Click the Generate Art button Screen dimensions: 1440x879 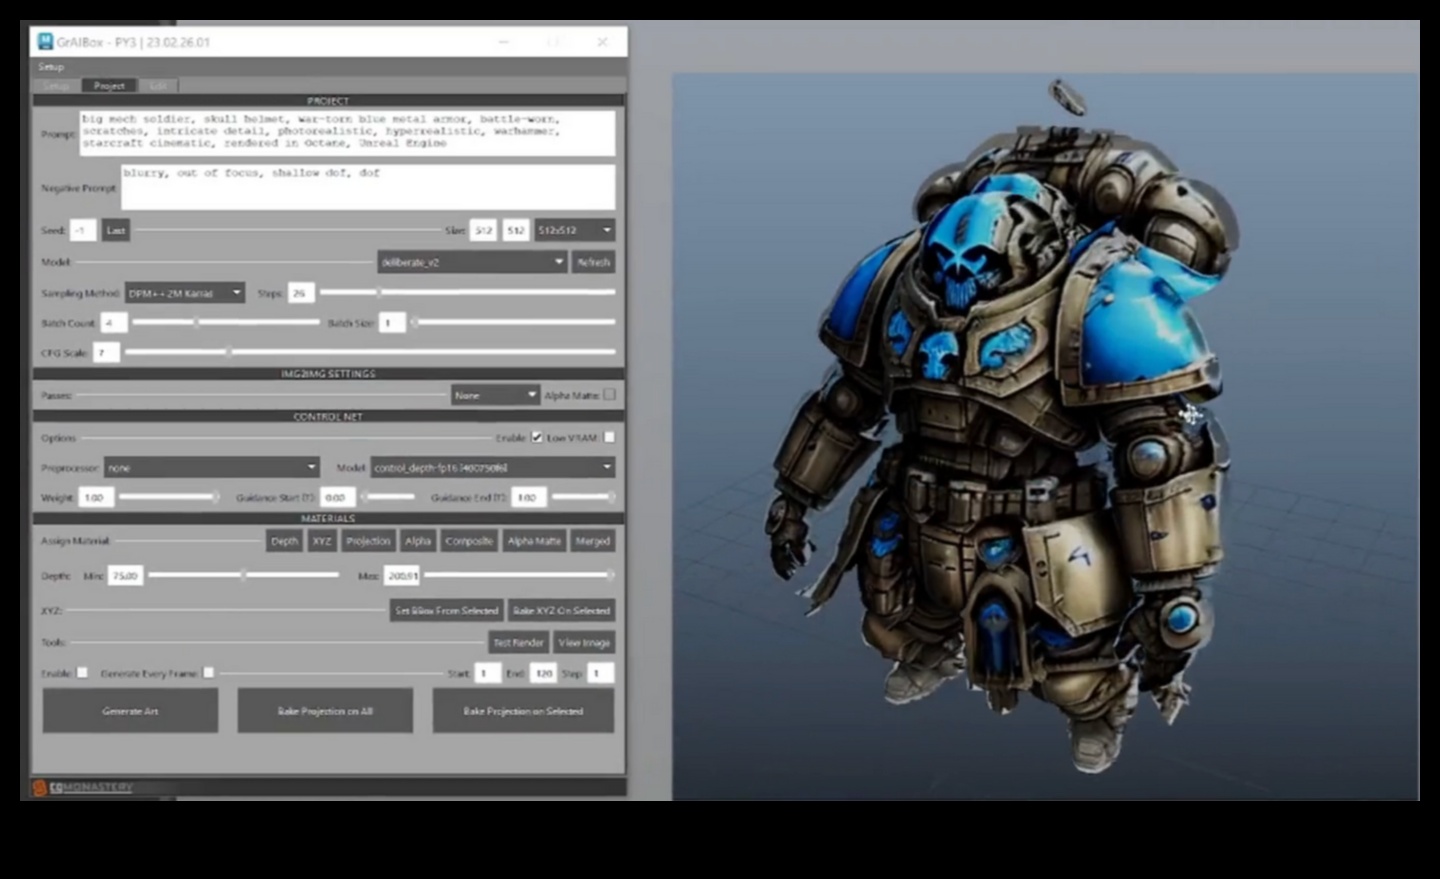coord(130,710)
